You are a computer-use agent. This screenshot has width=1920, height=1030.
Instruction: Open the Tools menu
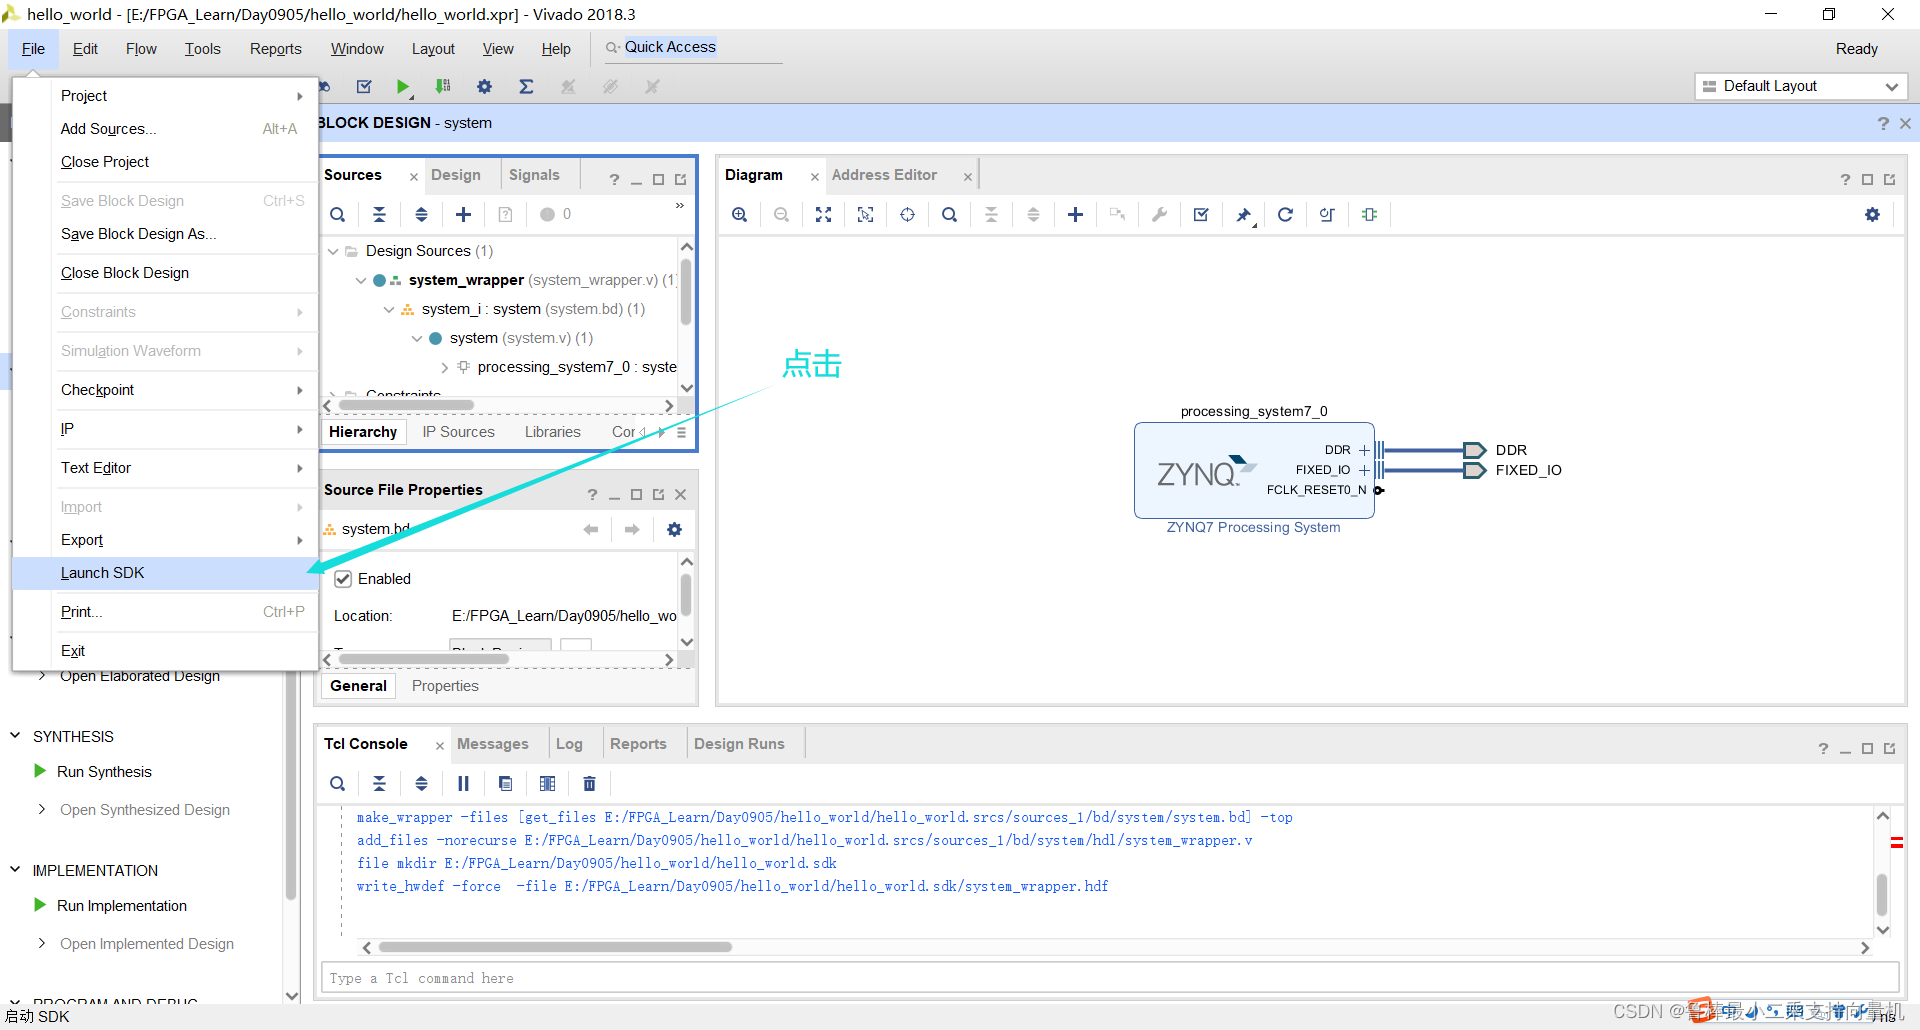tap(202, 49)
